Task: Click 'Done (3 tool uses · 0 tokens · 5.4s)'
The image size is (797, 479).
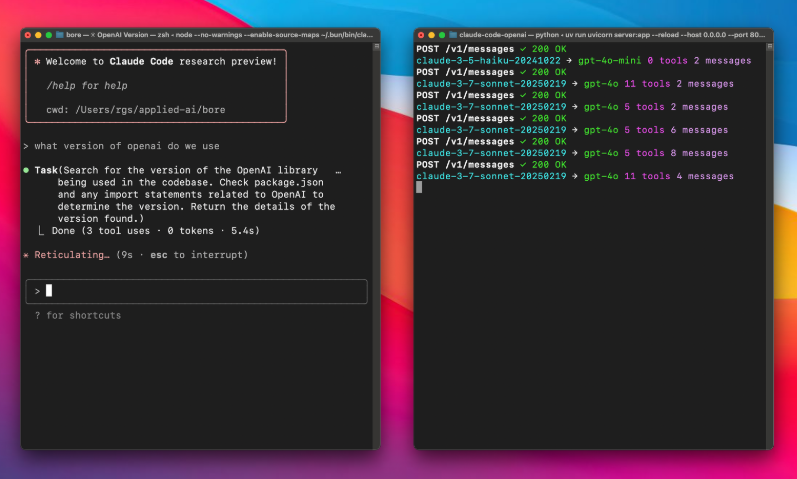Action: pyautogui.click(x=156, y=231)
